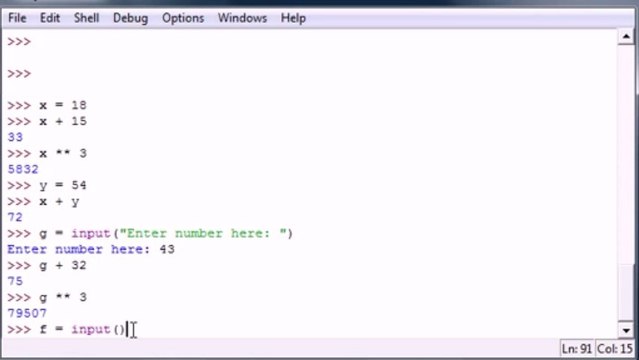The width and height of the screenshot is (639, 360).
Task: Open the Edit menu
Action: pos(50,18)
